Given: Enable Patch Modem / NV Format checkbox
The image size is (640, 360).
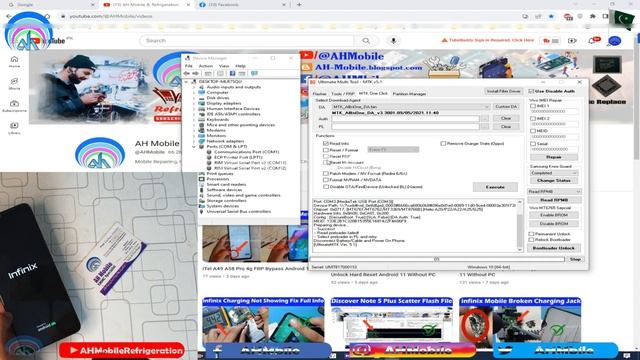Looking at the screenshot, I should coord(326,173).
